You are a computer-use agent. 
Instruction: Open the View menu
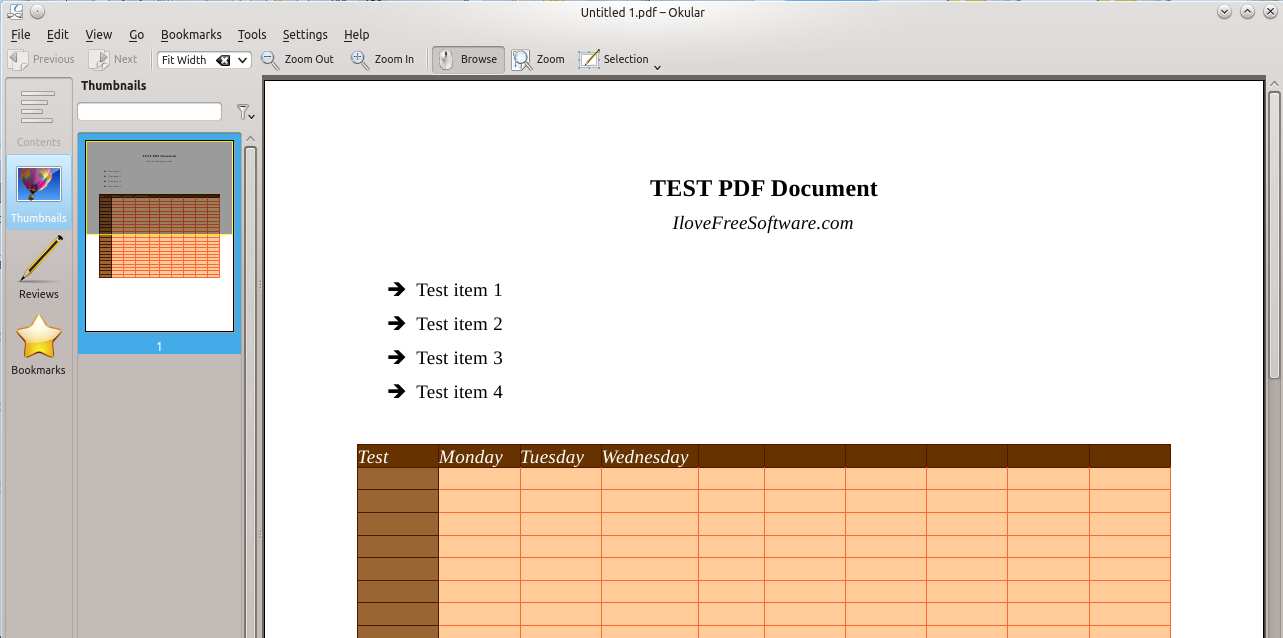coord(99,34)
